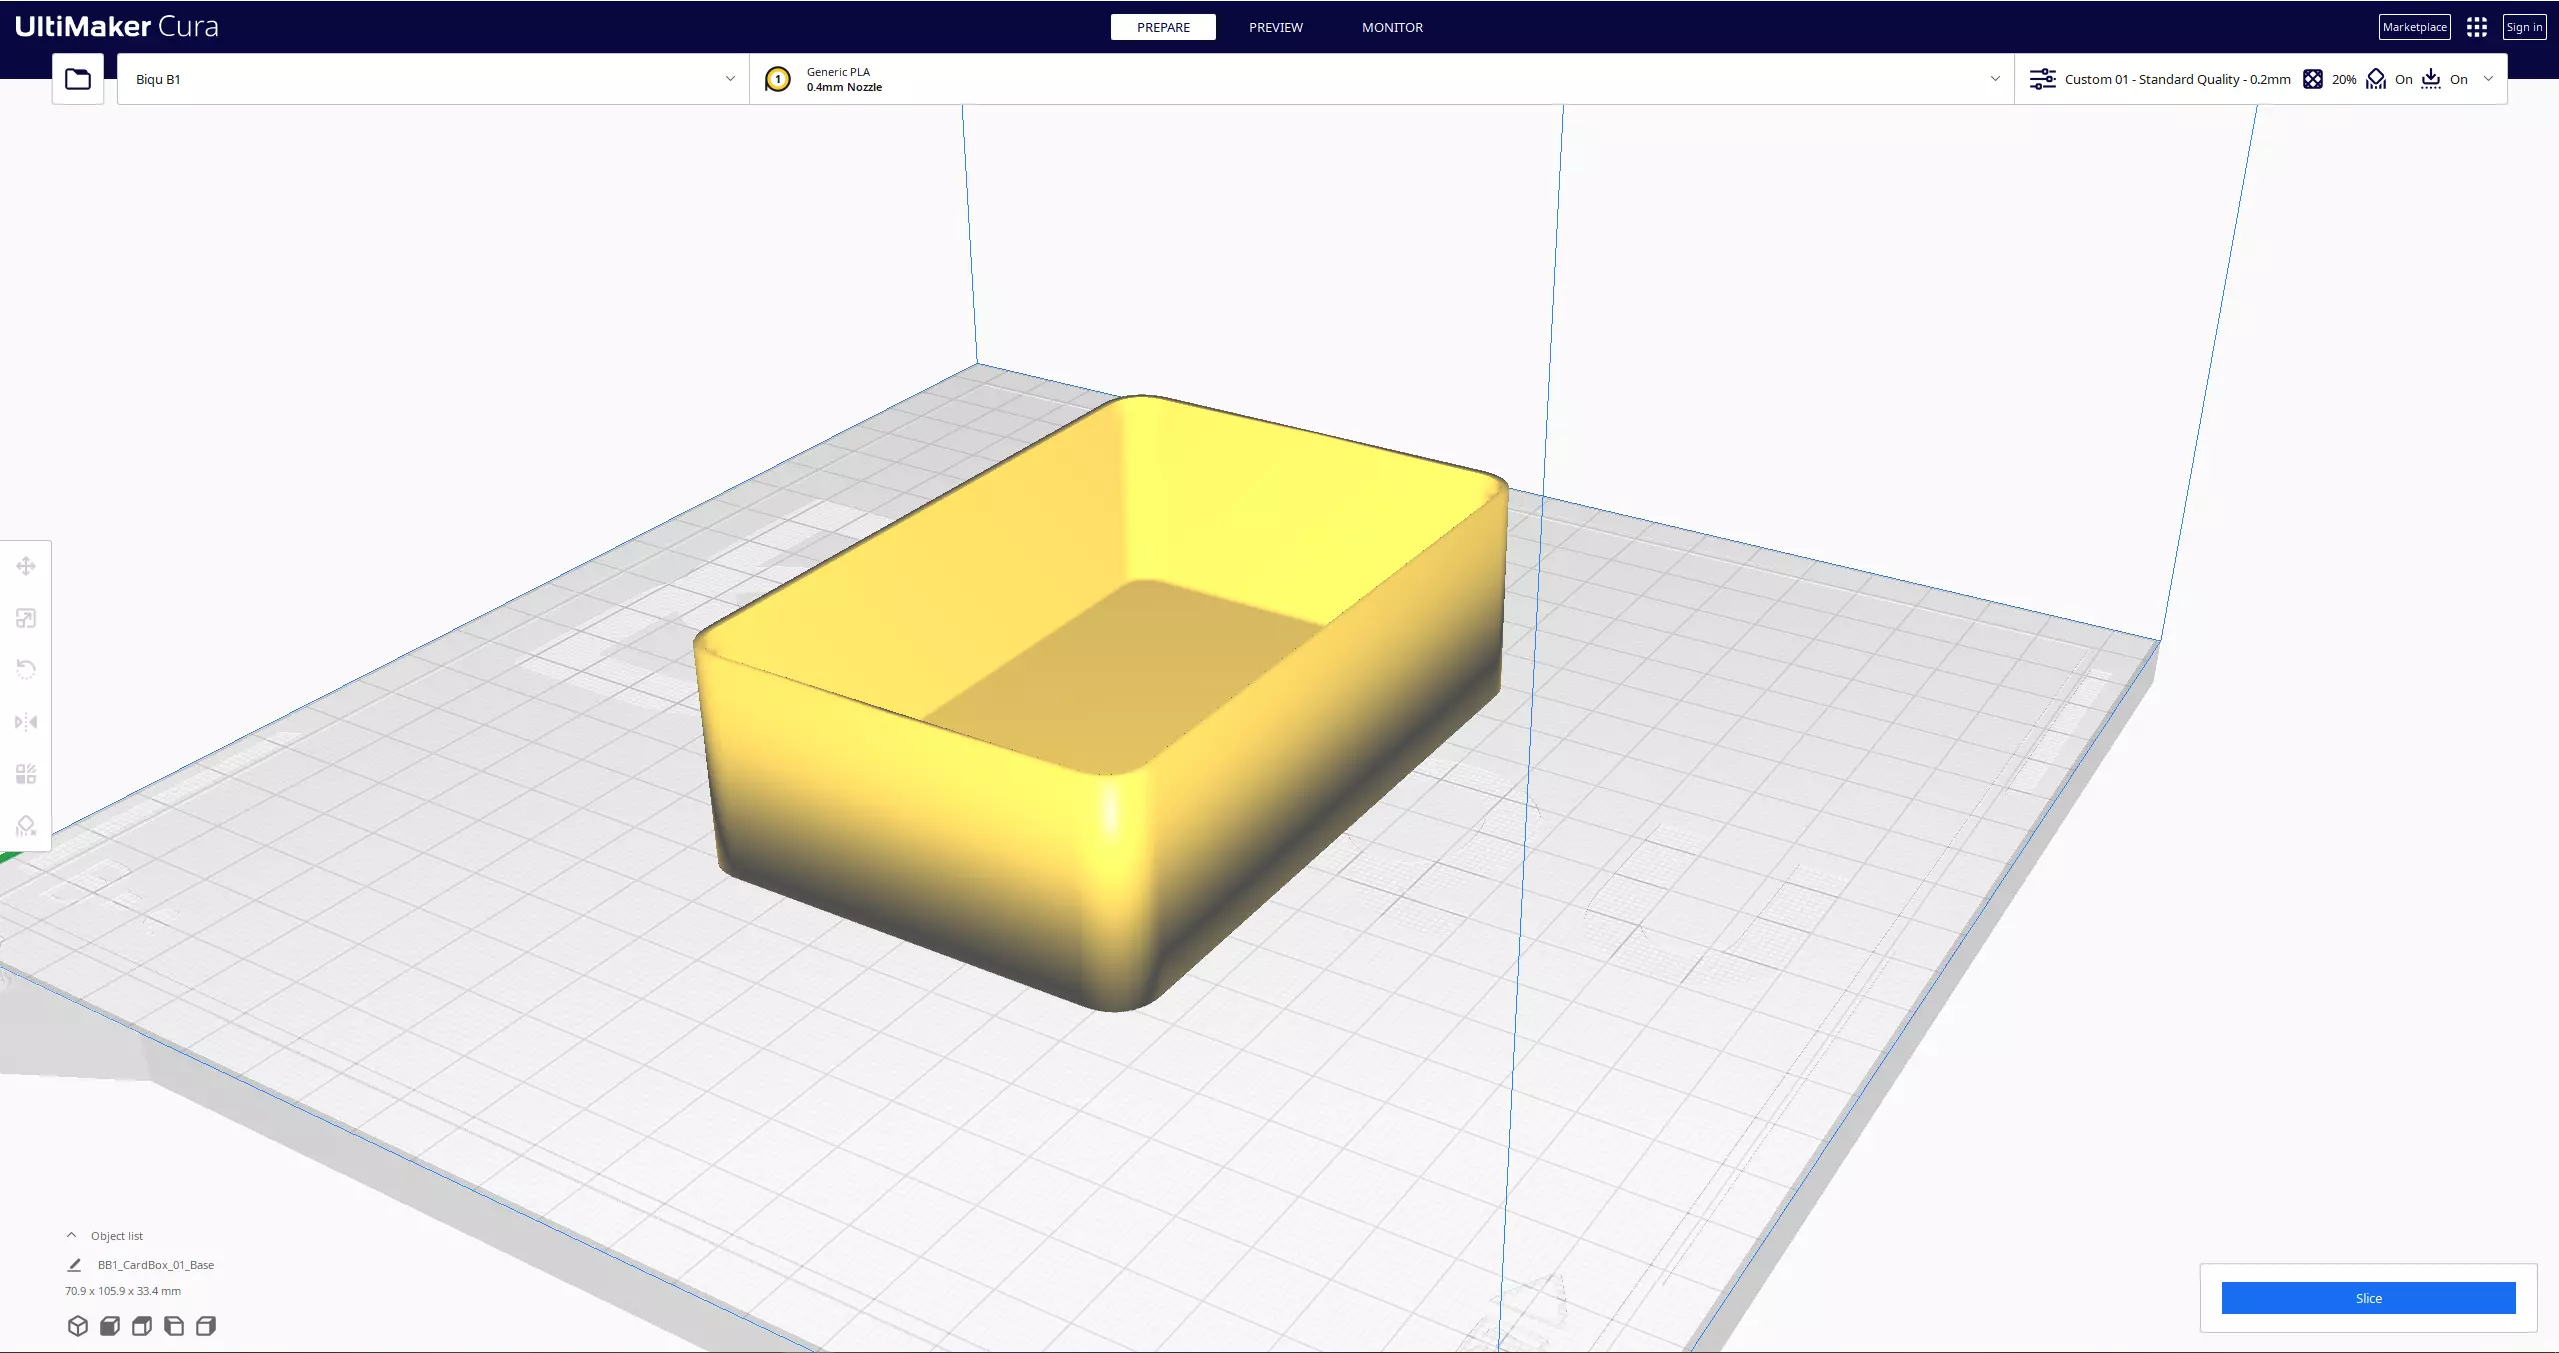Switch to right side view camera icon

coord(206,1326)
